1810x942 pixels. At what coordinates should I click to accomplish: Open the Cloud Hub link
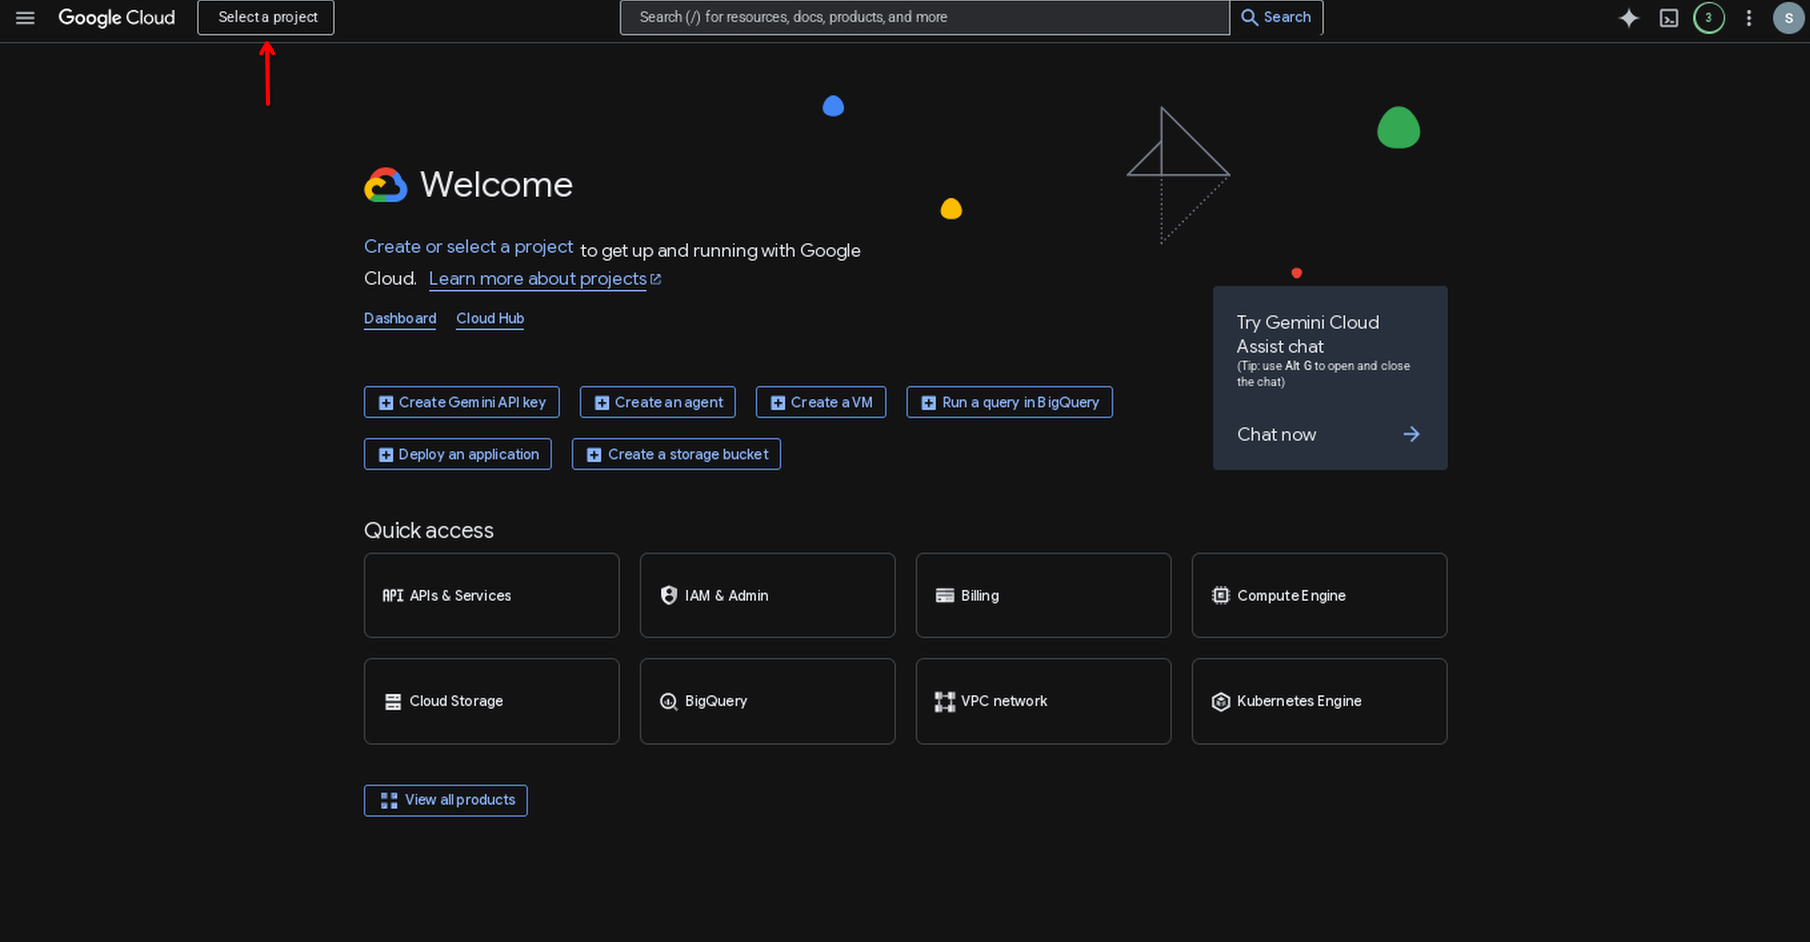point(490,318)
